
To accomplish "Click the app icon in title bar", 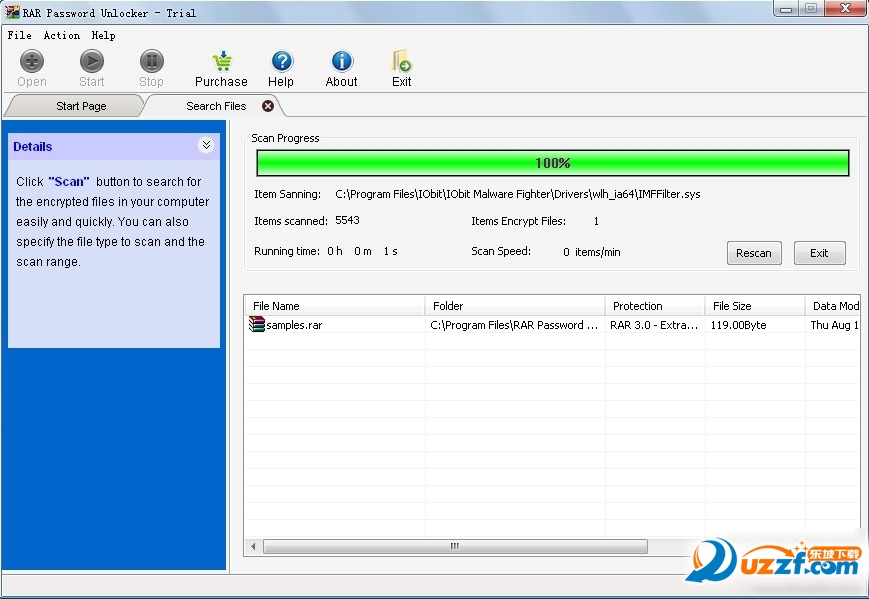I will click(x=12, y=11).
